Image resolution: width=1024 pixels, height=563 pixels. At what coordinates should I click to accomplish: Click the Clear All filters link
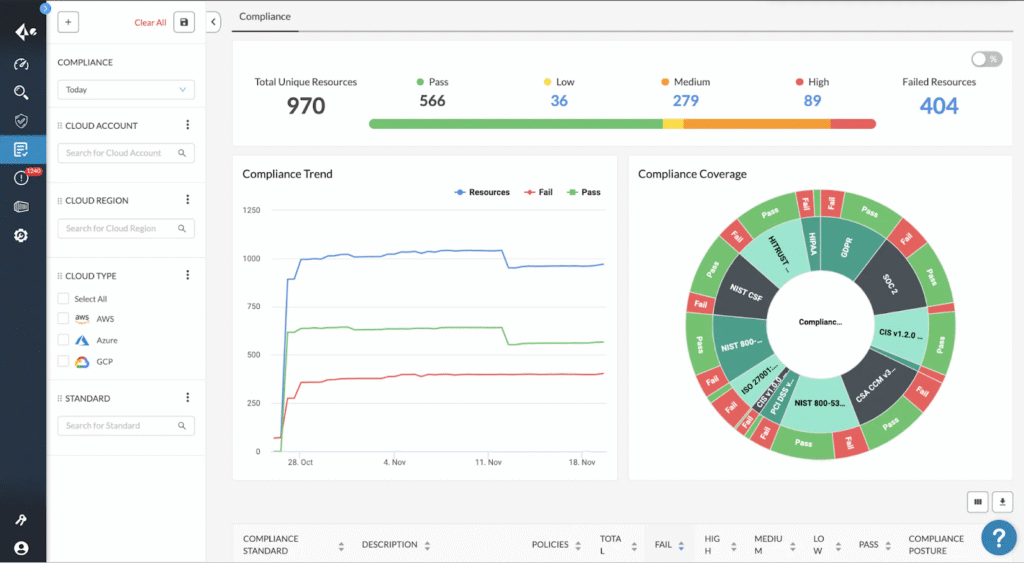click(150, 22)
